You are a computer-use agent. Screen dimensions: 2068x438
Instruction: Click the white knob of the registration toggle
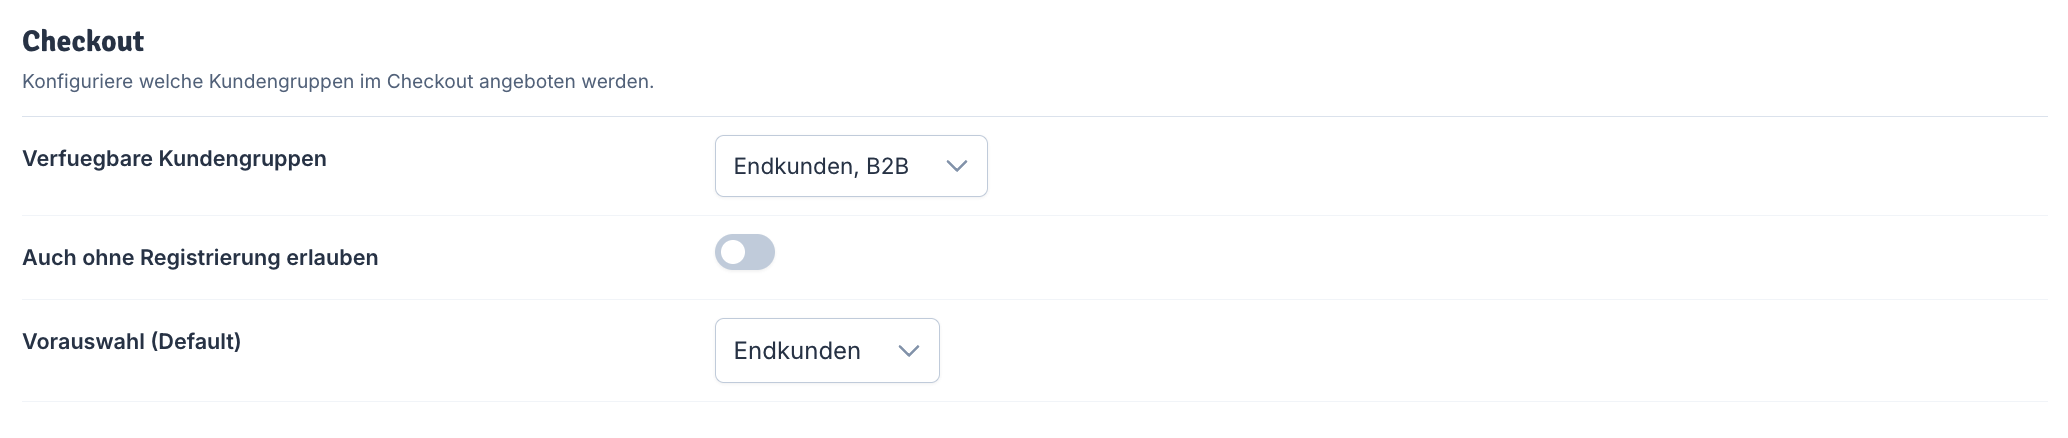pos(733,252)
